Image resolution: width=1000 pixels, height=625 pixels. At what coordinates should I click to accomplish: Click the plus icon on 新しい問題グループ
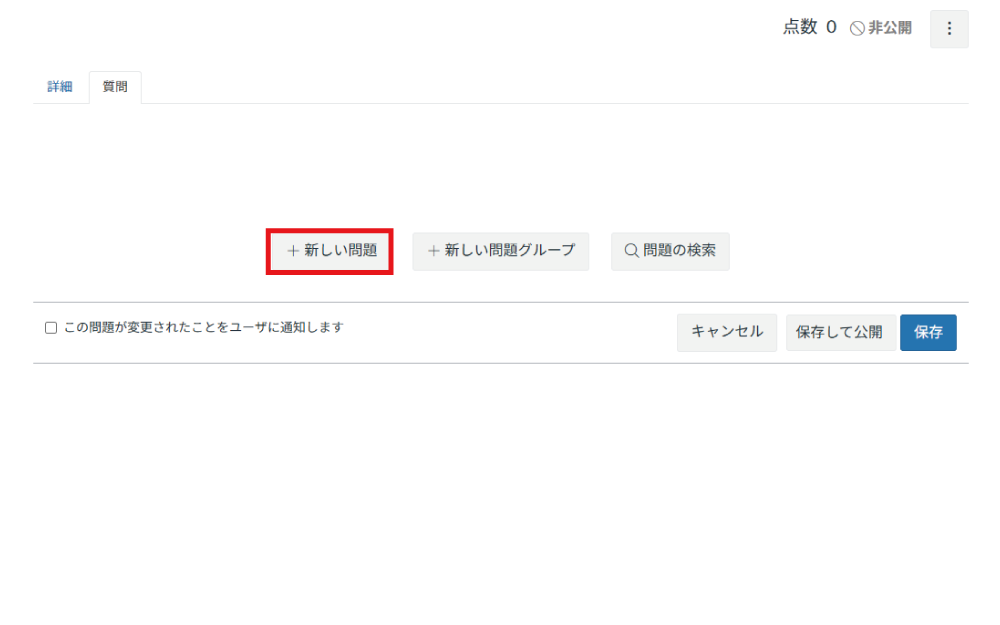(x=434, y=251)
